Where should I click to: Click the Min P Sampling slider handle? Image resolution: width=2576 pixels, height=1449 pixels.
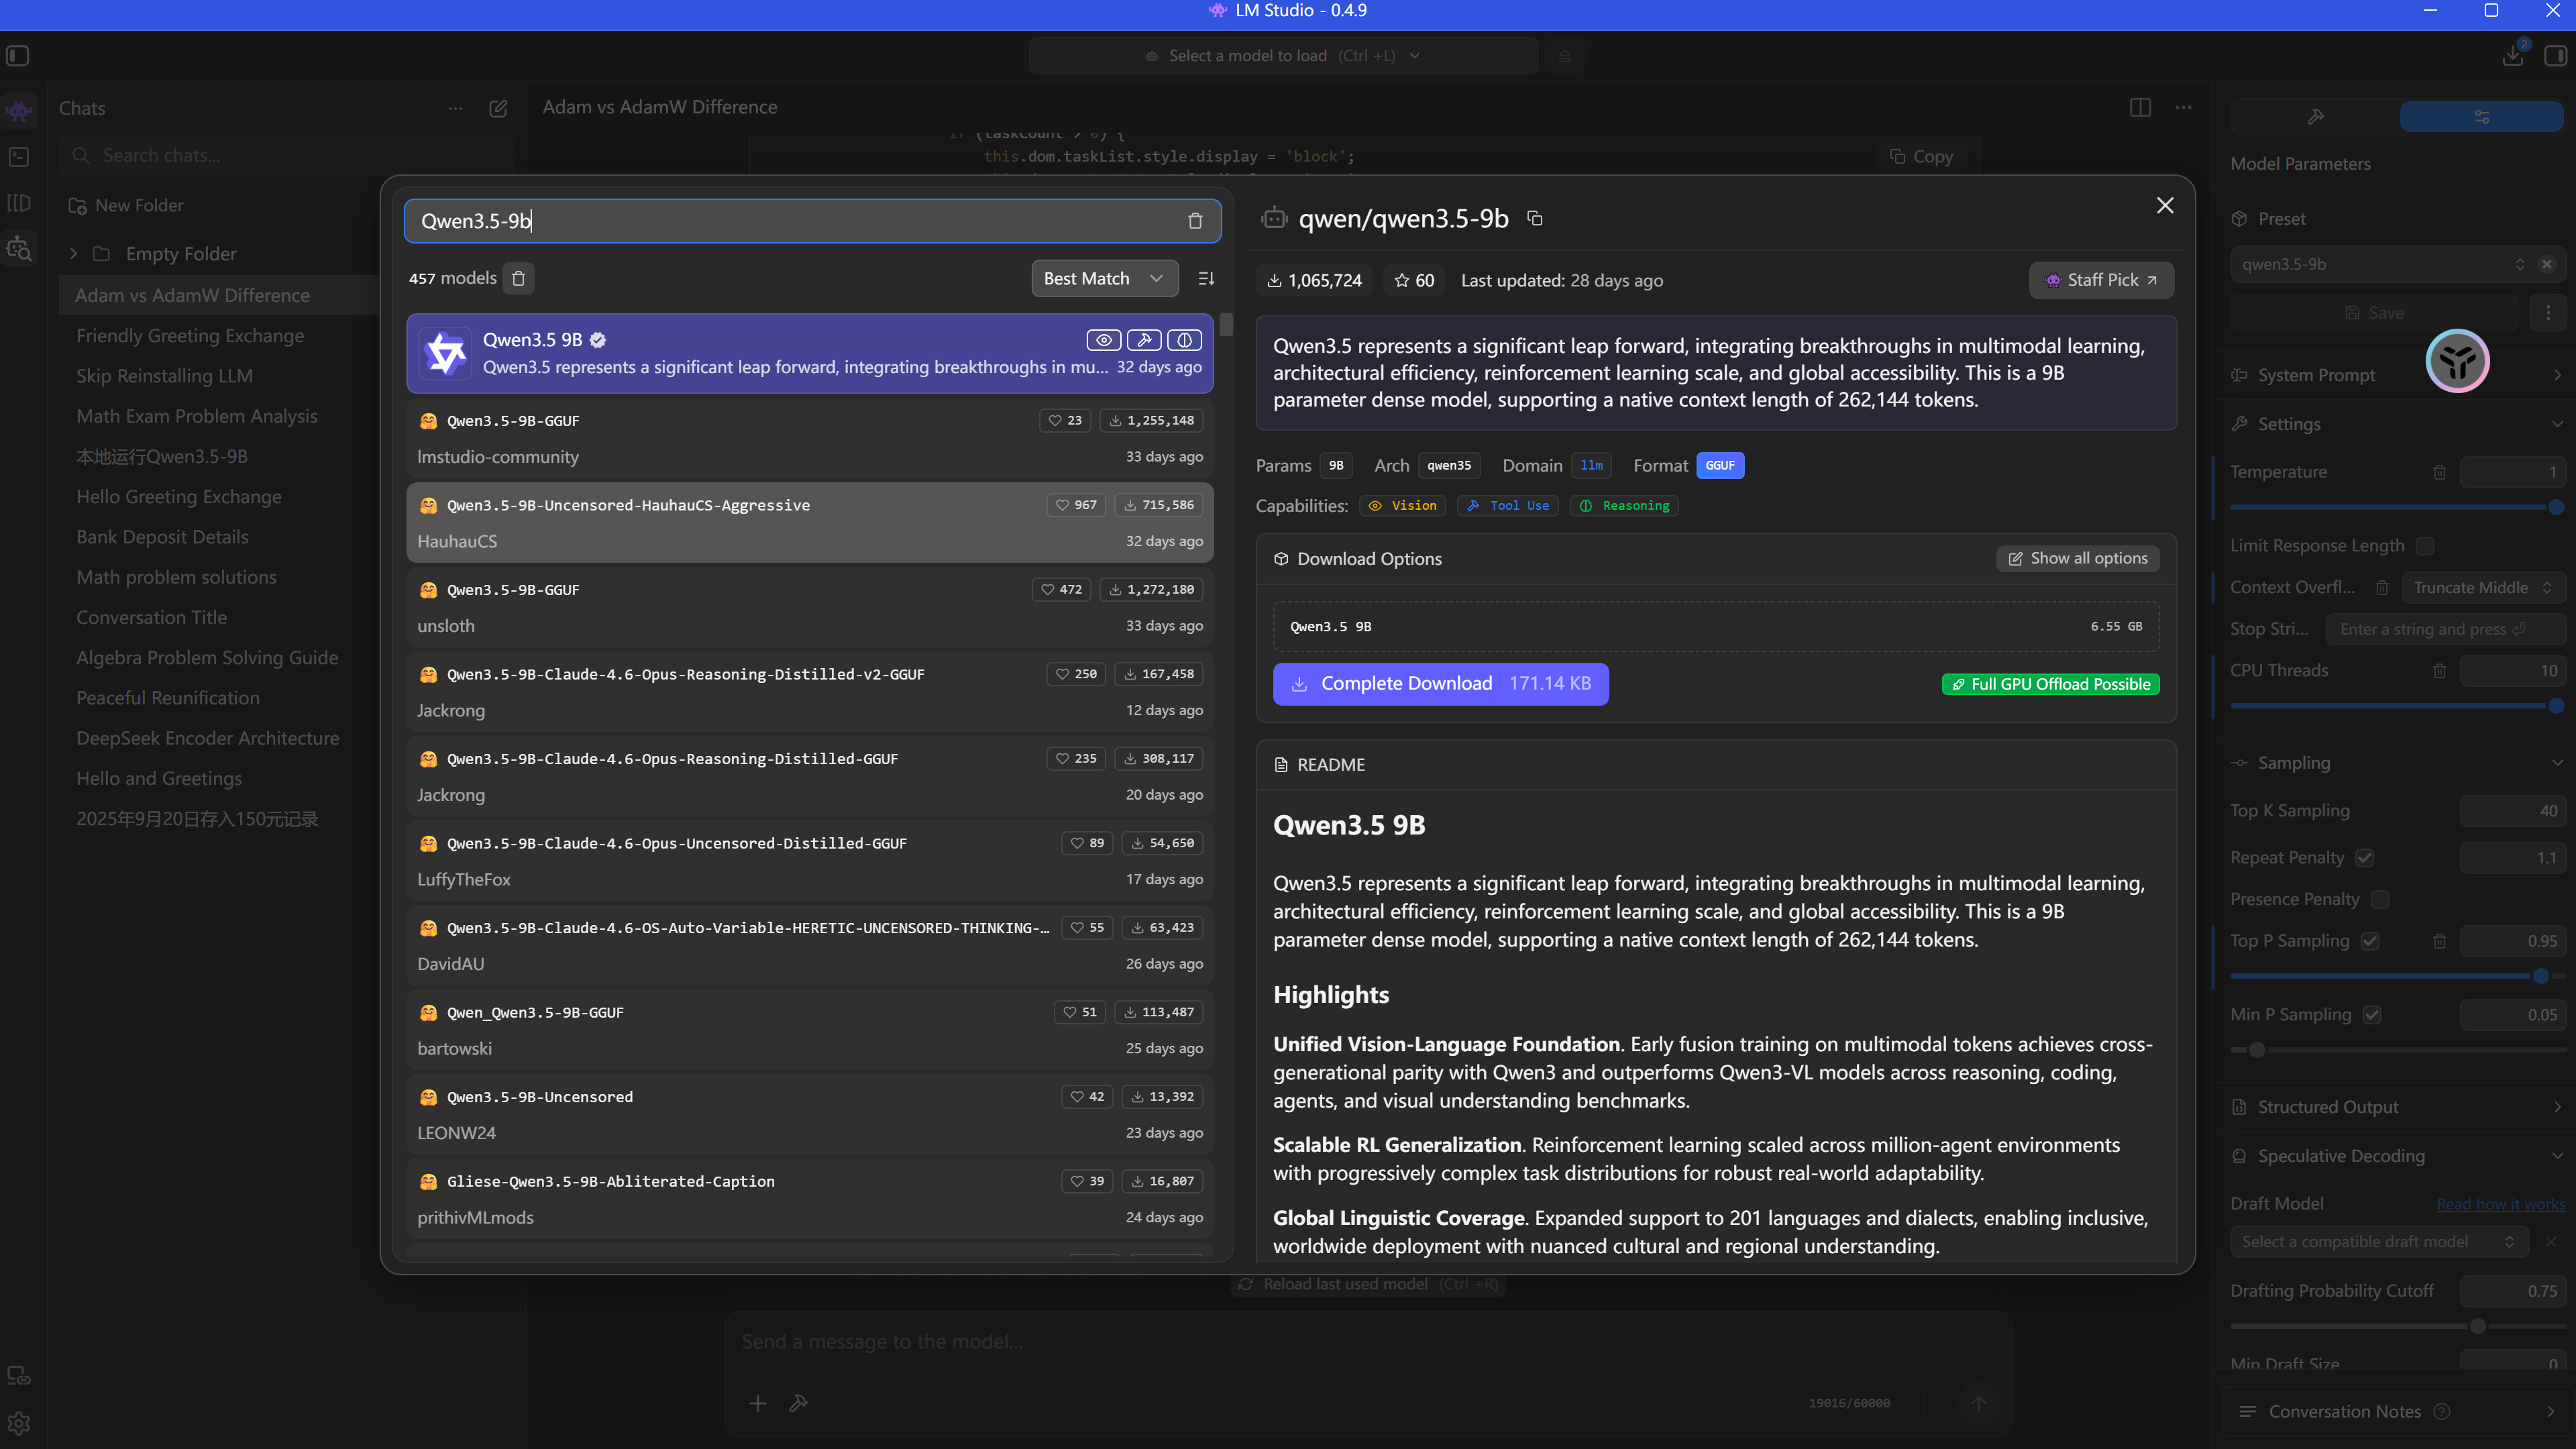point(2256,1050)
